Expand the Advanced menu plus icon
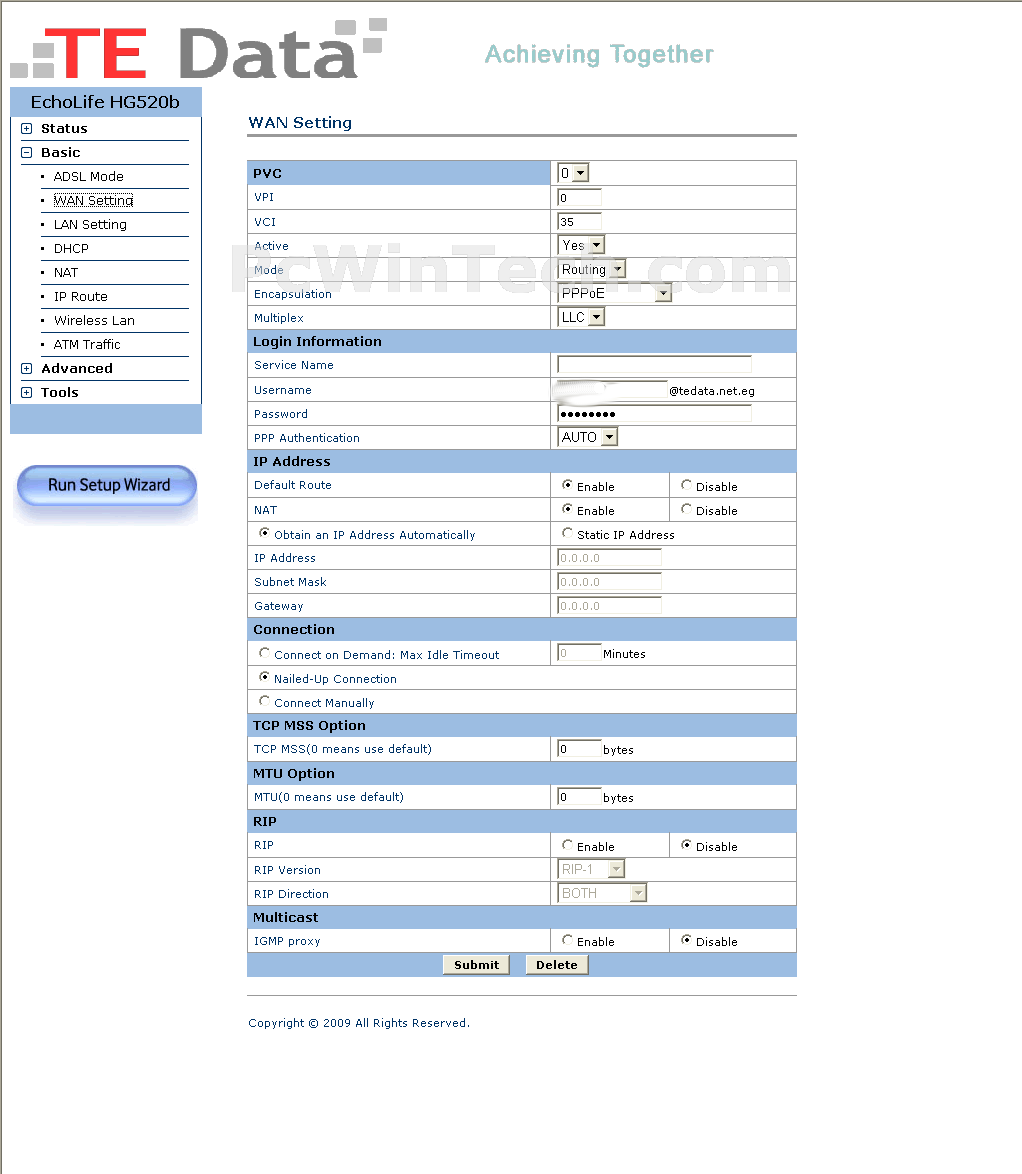 tap(27, 368)
